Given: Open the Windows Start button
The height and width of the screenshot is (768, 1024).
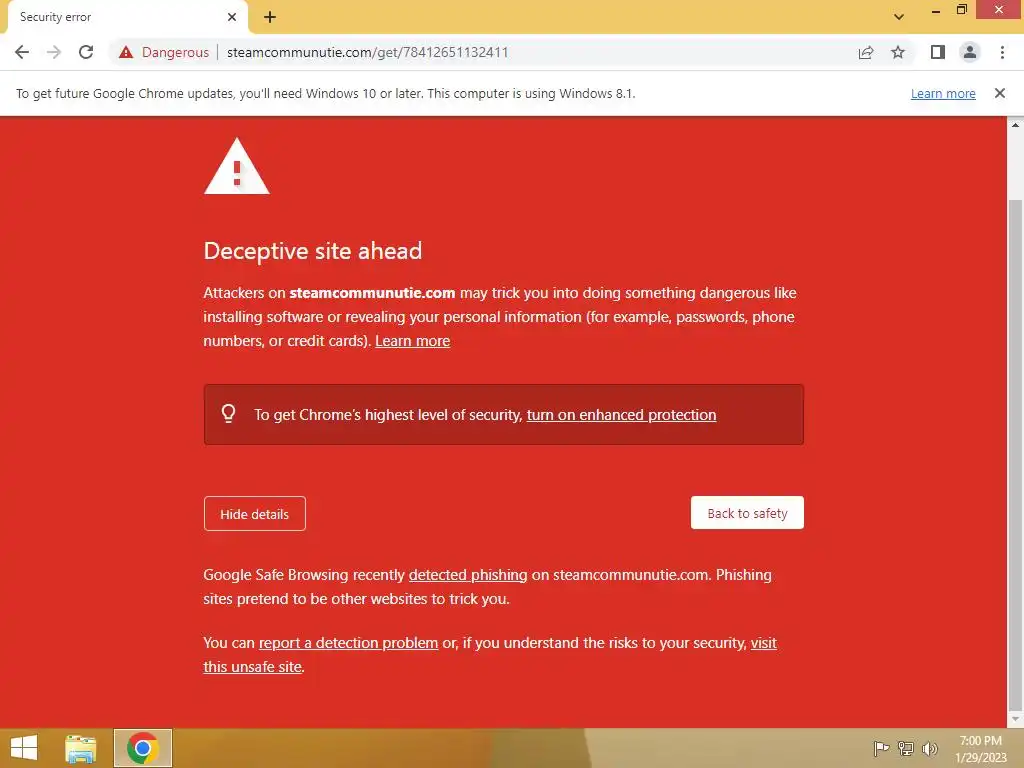Looking at the screenshot, I should pyautogui.click(x=24, y=748).
